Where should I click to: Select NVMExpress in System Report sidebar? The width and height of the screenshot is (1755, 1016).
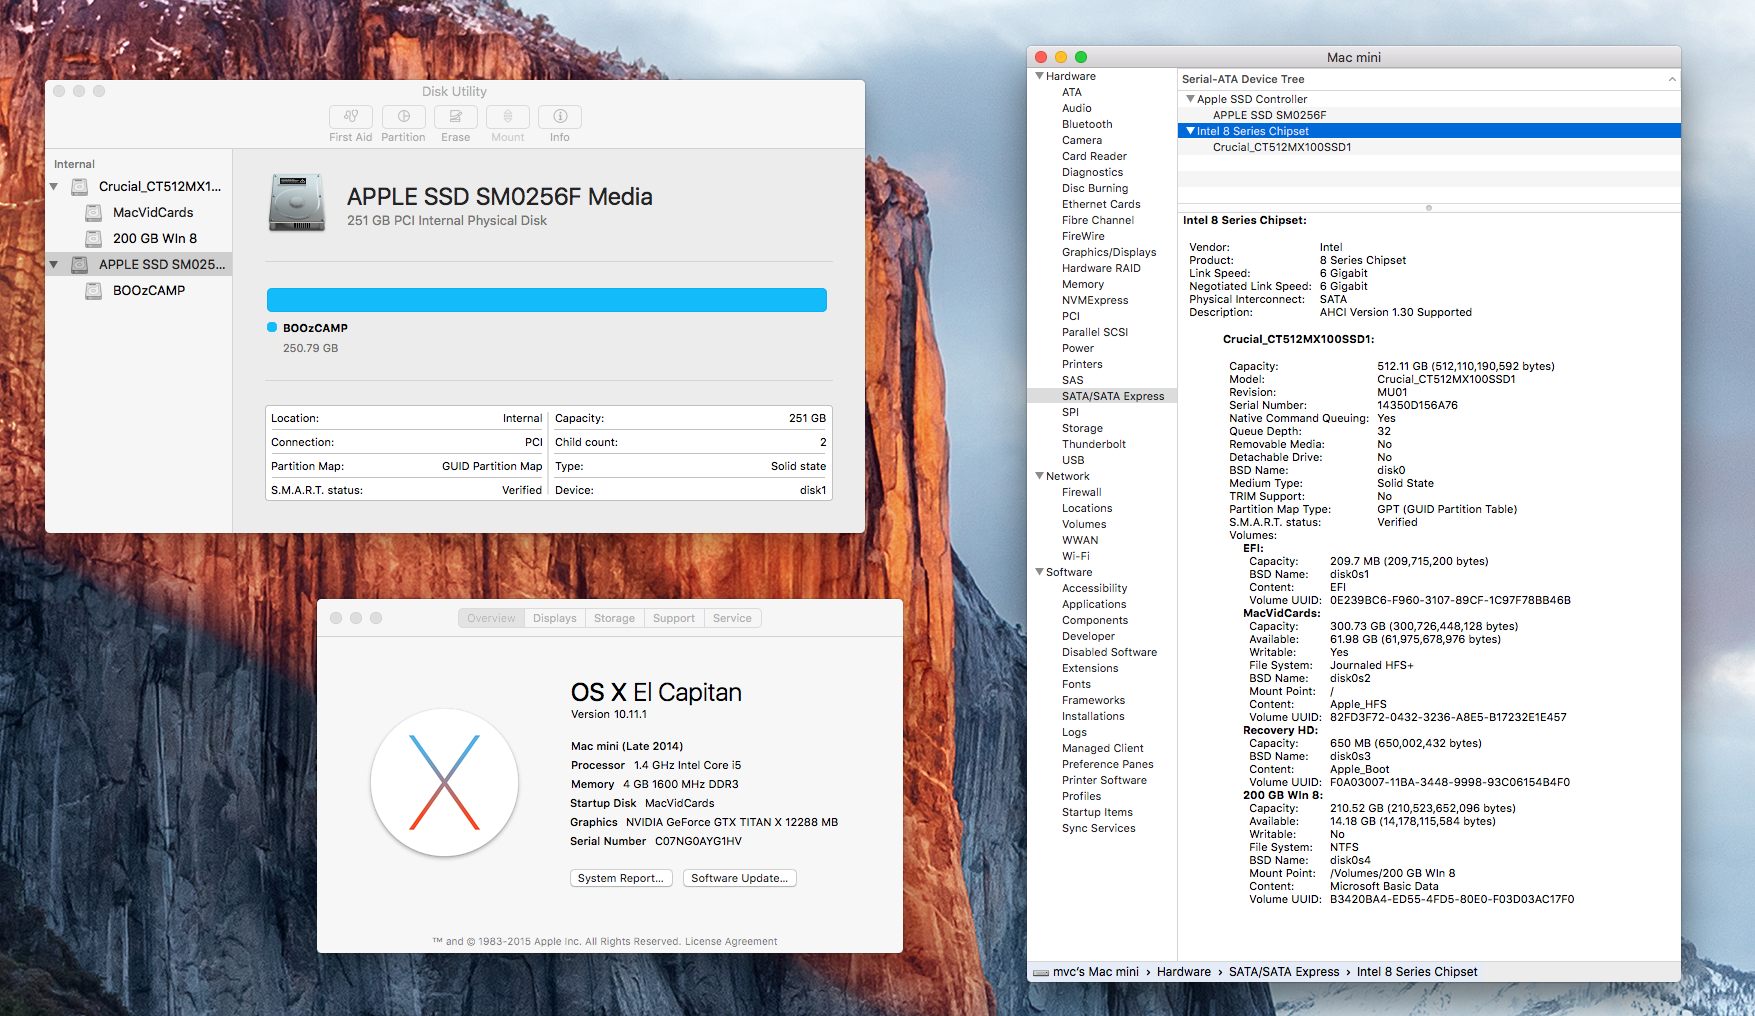[x=1095, y=300]
